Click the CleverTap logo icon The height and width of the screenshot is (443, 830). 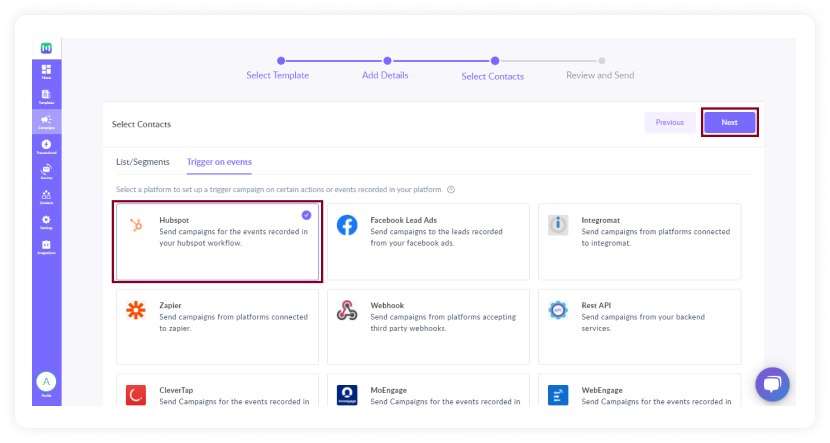click(x=136, y=395)
